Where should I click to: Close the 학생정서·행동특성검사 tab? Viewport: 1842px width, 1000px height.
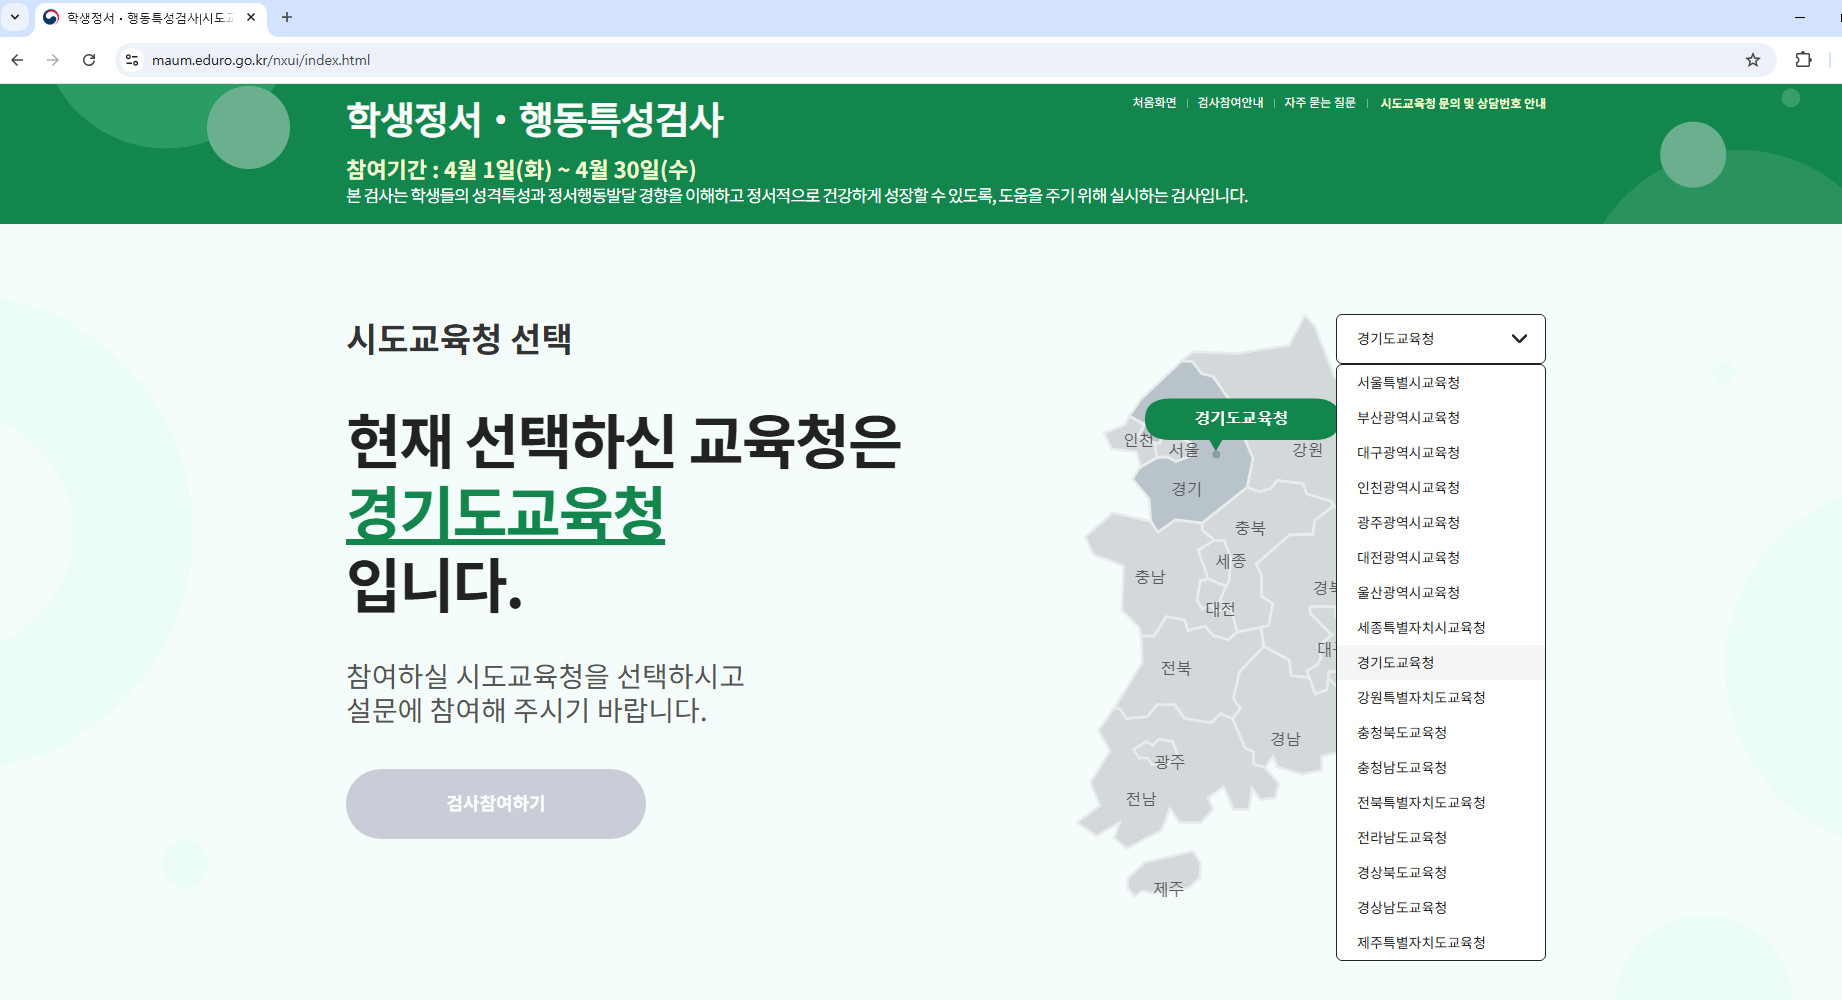[x=251, y=17]
